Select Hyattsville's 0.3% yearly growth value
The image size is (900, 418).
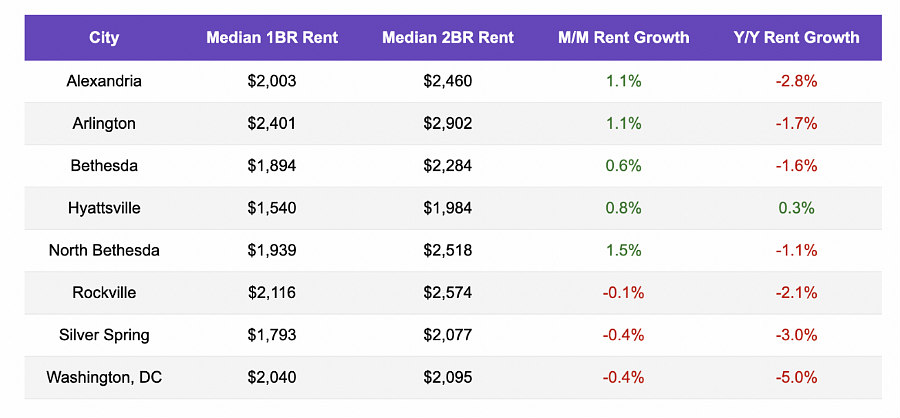796,208
